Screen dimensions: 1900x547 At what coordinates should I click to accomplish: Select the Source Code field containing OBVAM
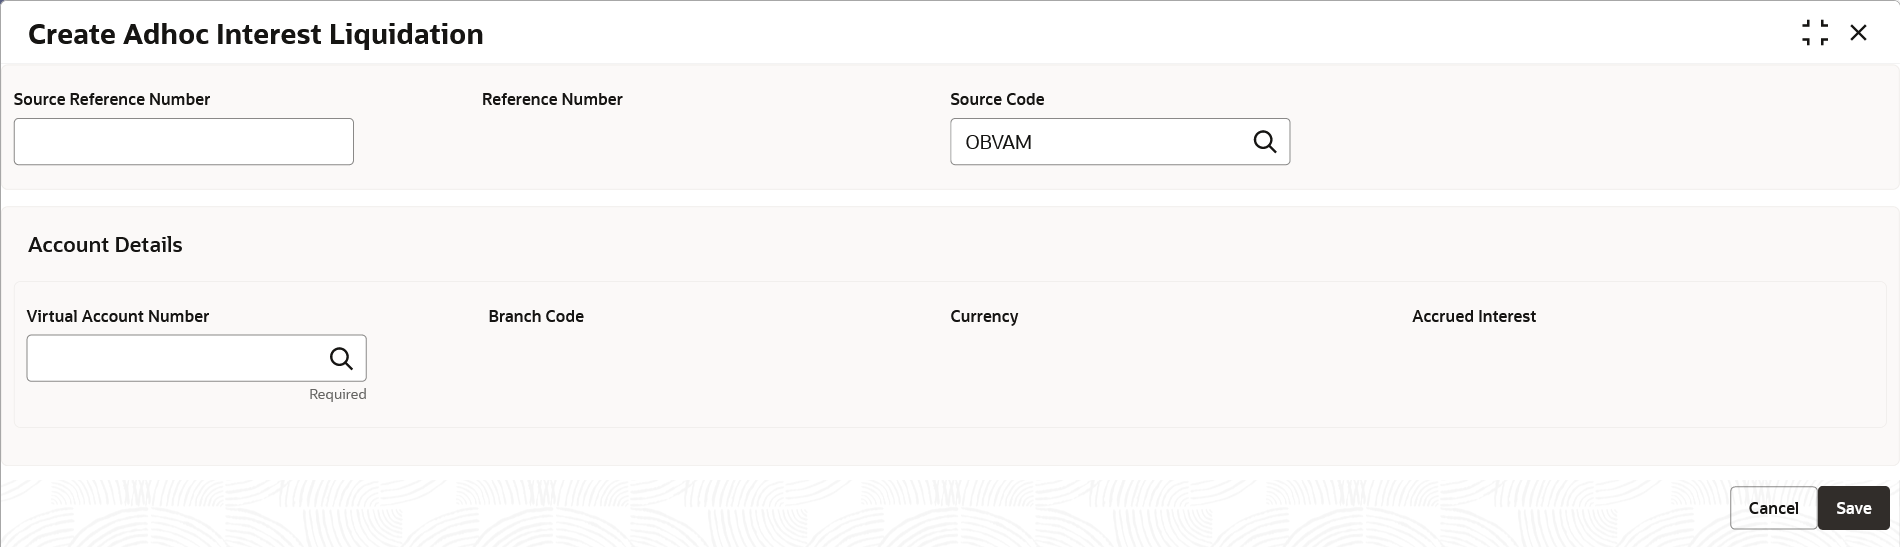1098,142
